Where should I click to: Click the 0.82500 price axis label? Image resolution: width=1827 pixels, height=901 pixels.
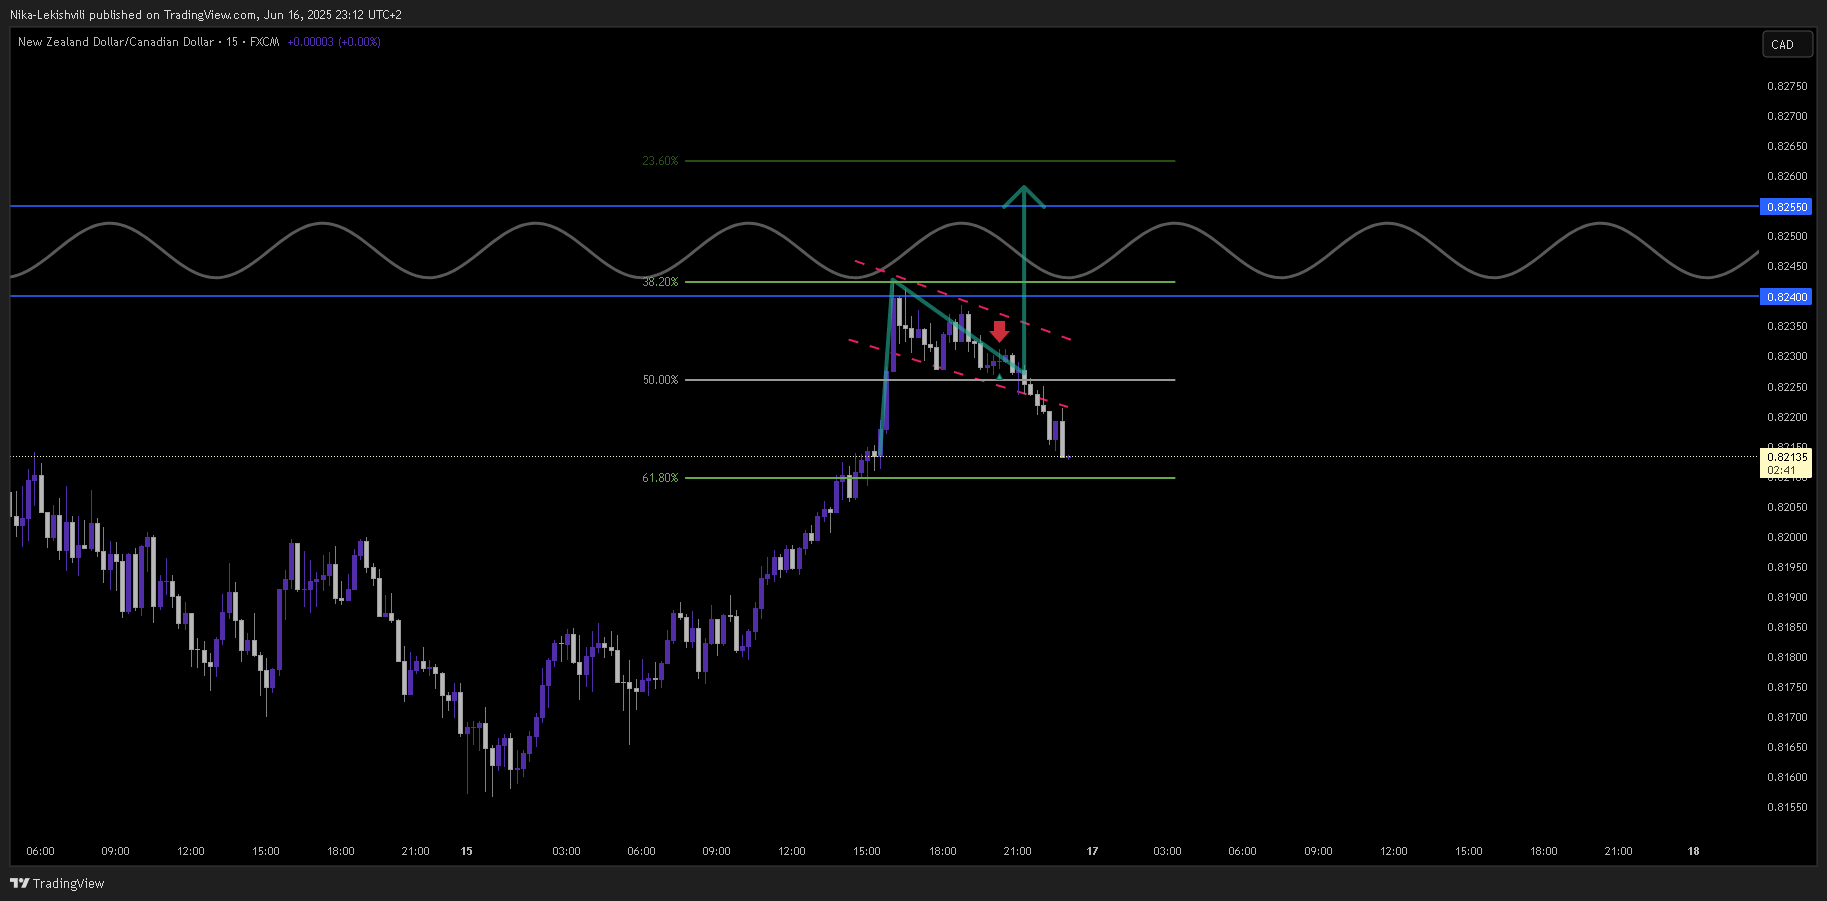pyautogui.click(x=1787, y=236)
